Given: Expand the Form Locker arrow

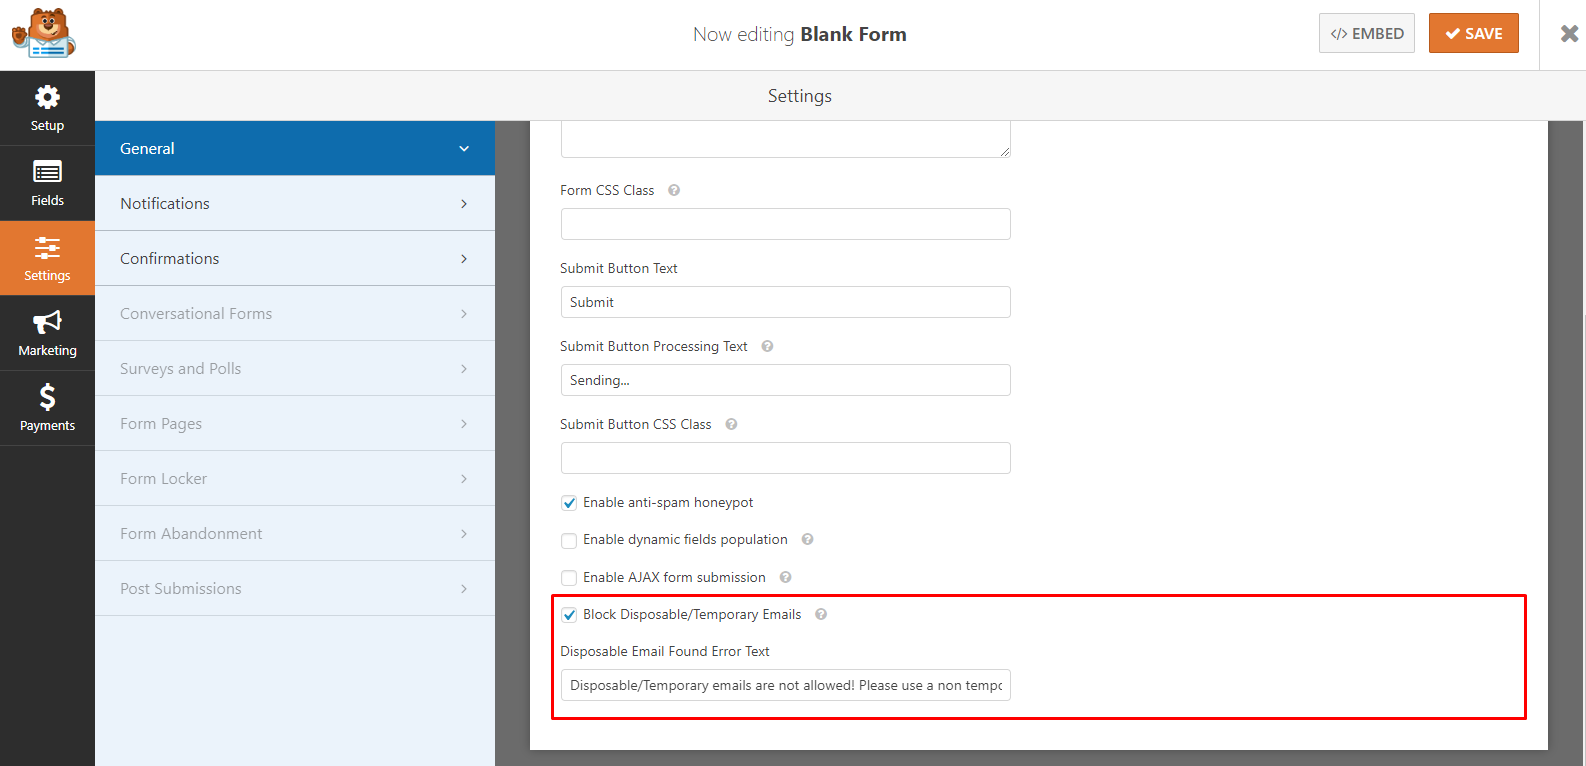Looking at the screenshot, I should (464, 479).
